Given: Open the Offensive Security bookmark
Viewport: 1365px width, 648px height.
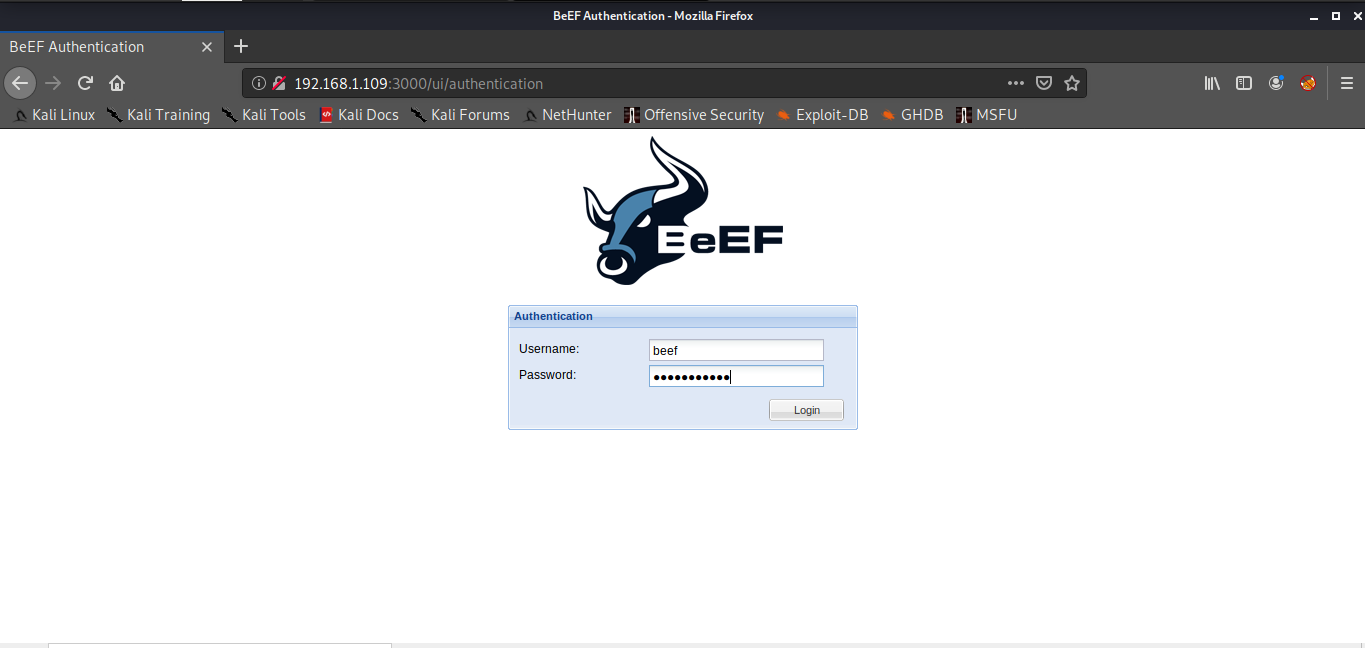Looking at the screenshot, I should (x=694, y=115).
